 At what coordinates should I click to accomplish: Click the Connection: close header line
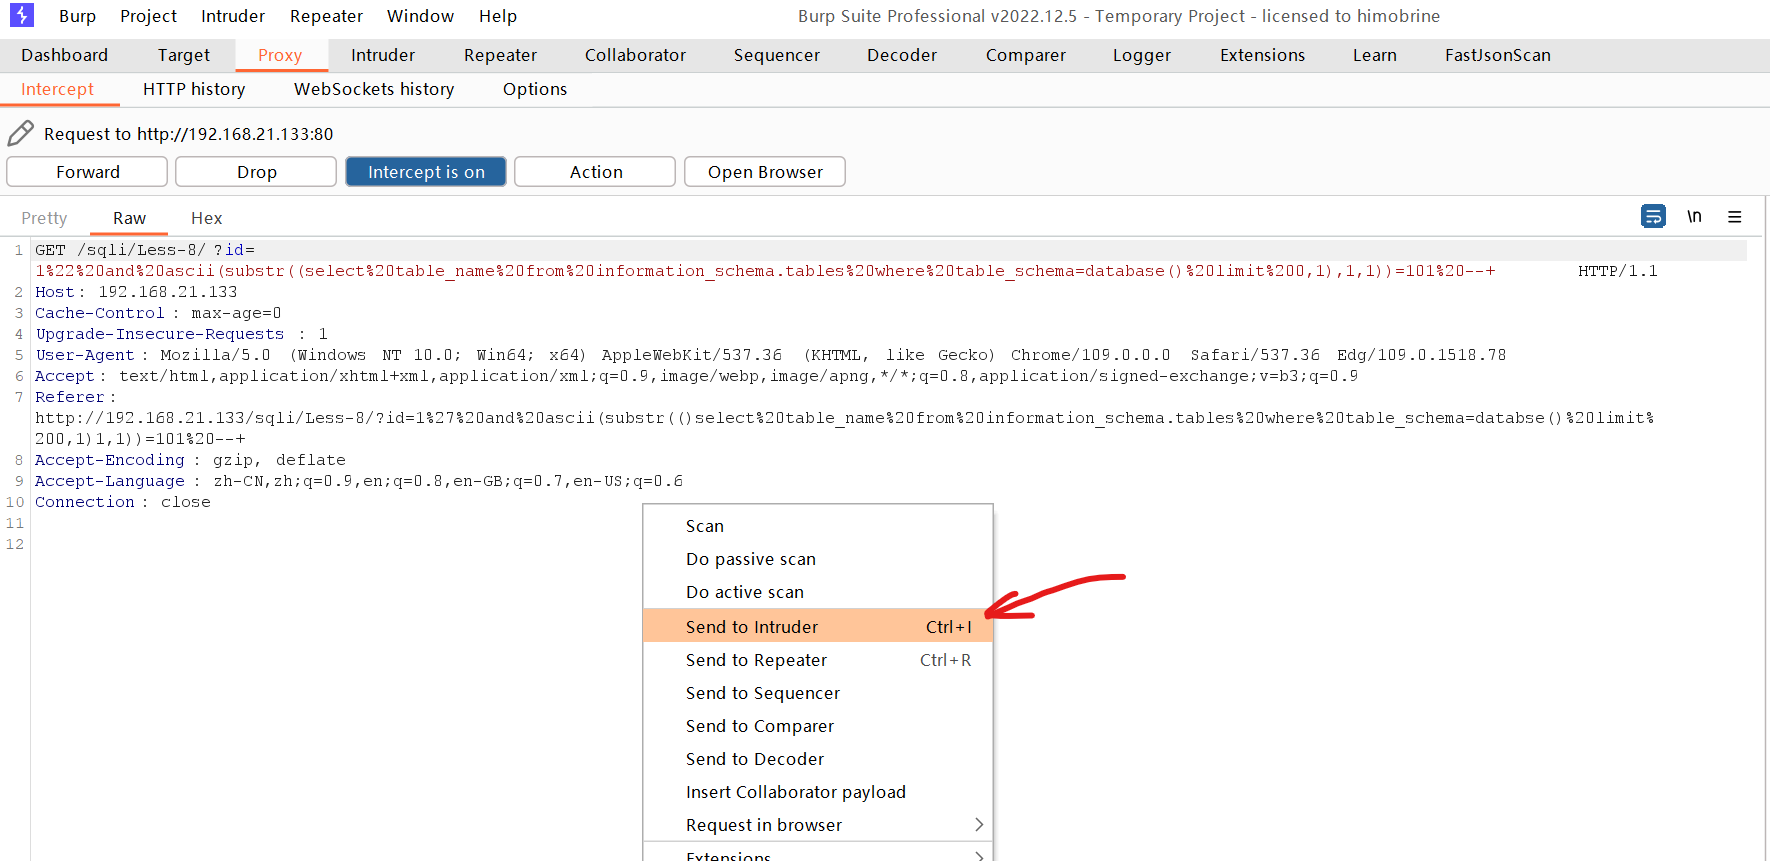[123, 502]
